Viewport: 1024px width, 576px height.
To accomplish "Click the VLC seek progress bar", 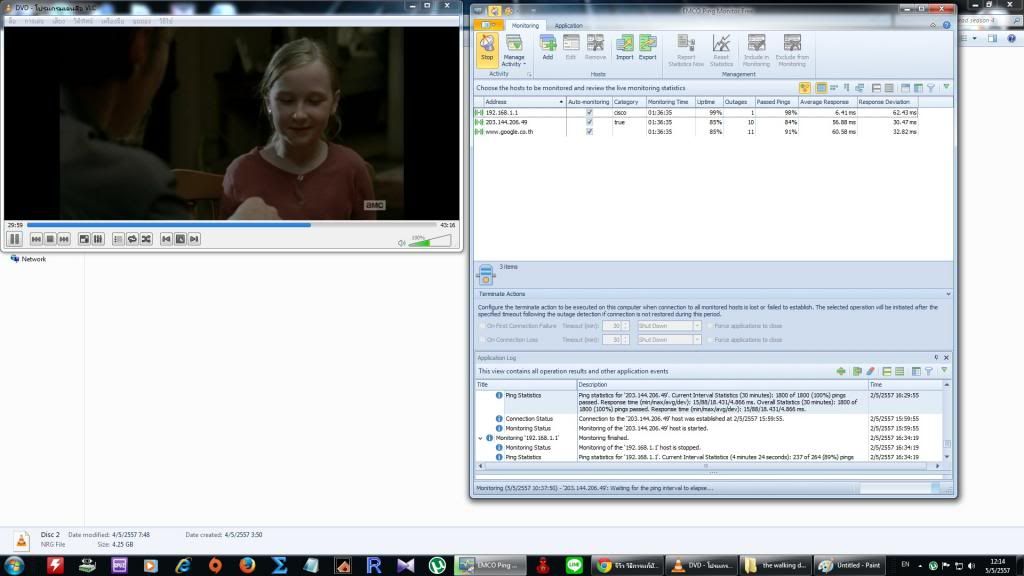I will point(232,225).
